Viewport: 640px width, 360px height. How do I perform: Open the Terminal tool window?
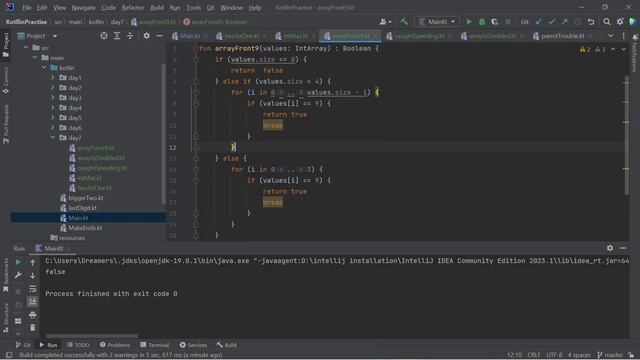pos(154,345)
